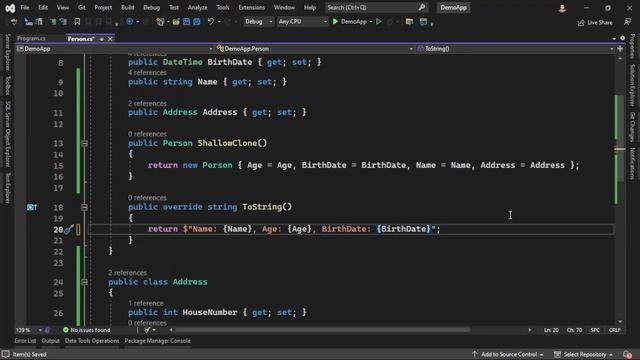Viewport: 640px width, 360px height.
Task: Collapse the Address class outline
Action: coord(84,282)
